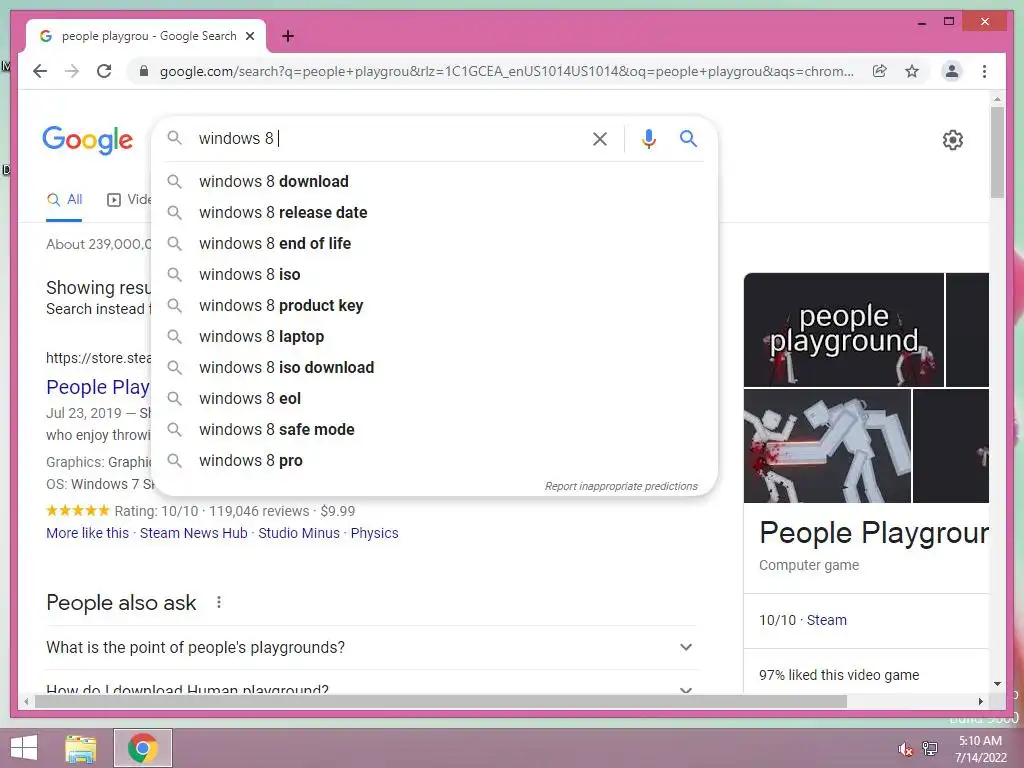Choose suggestion windows 8 release date
Screen dimensions: 1024x768
point(434,213)
